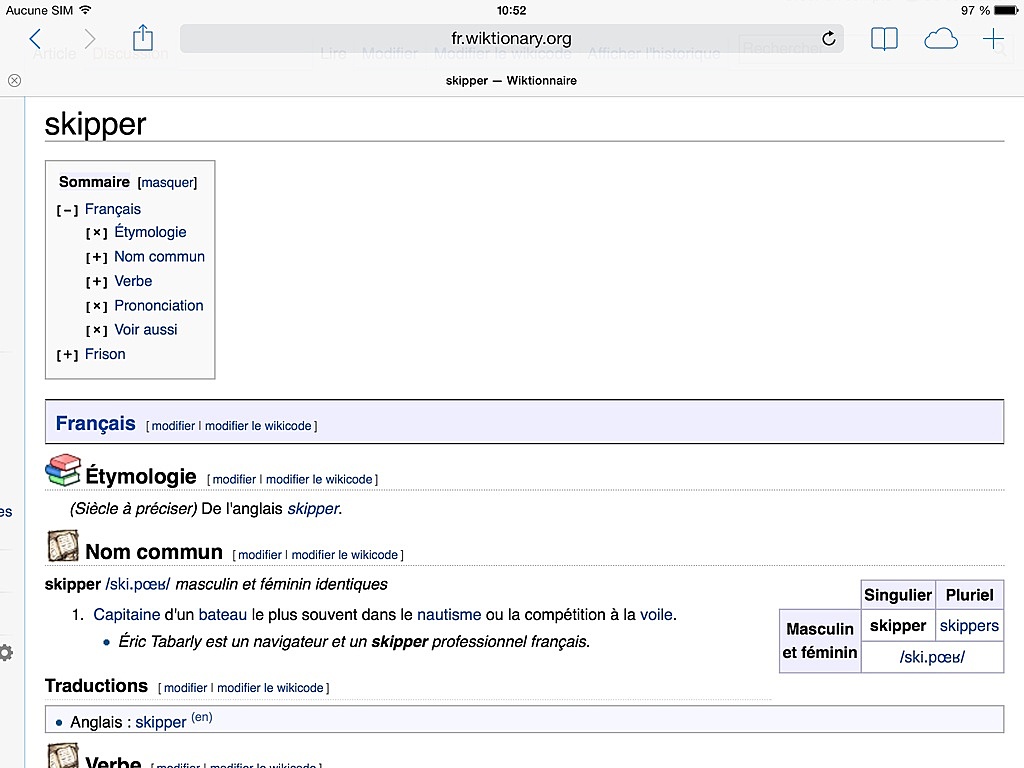Jump to Frison in the Sommaire
Screen dimensions: 1024x768
[x=105, y=354]
